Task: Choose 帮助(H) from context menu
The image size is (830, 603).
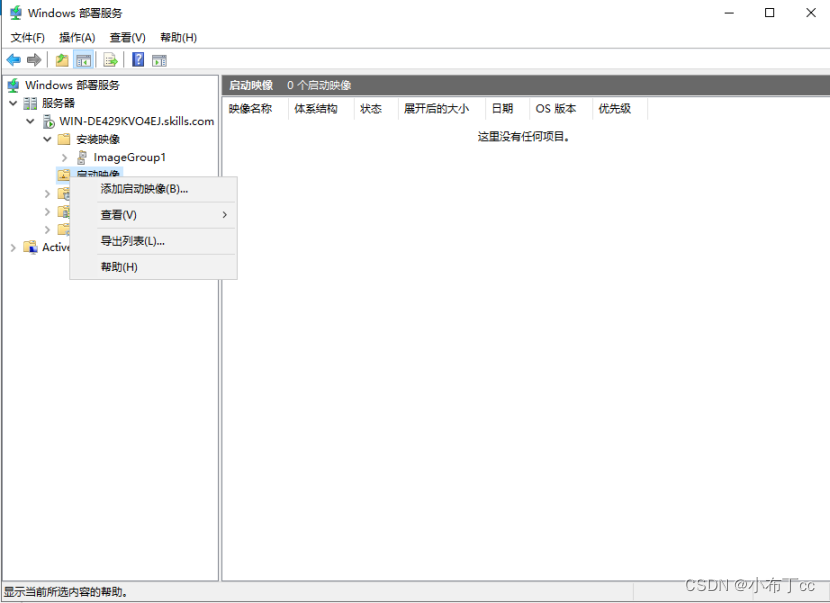Action: click(154, 267)
